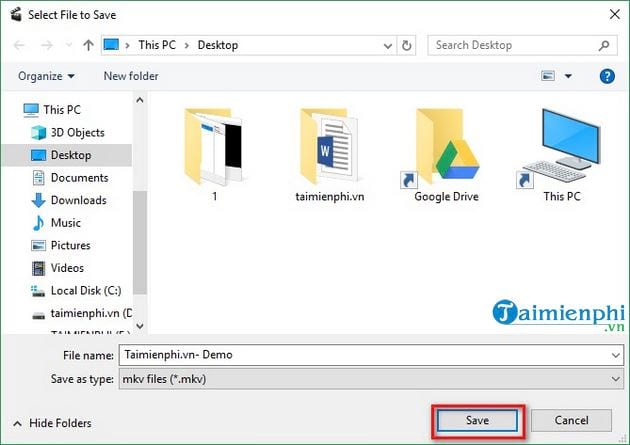
Task: Open the Help question mark icon
Action: pos(607,76)
